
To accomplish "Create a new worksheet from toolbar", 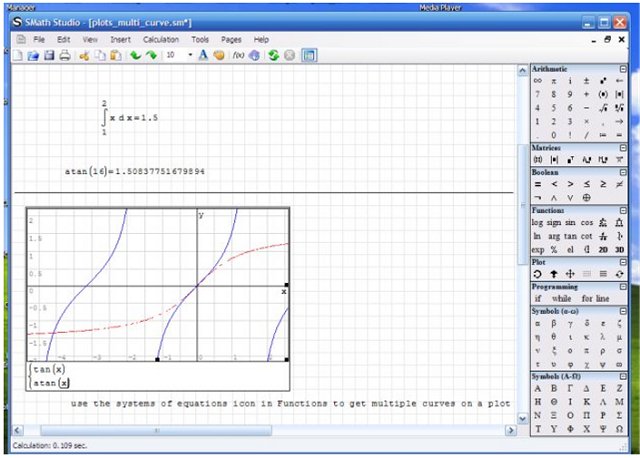I will point(18,55).
